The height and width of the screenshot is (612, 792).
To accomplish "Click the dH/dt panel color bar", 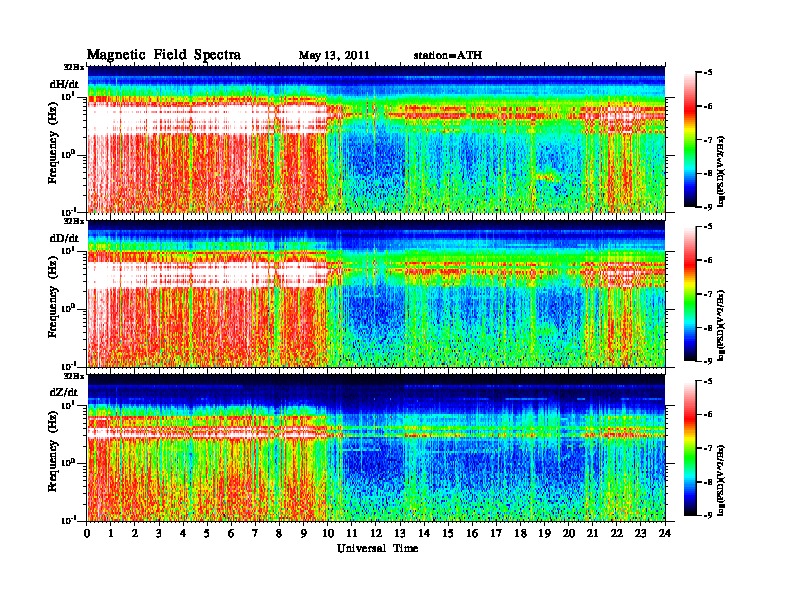I will pyautogui.click(x=689, y=140).
